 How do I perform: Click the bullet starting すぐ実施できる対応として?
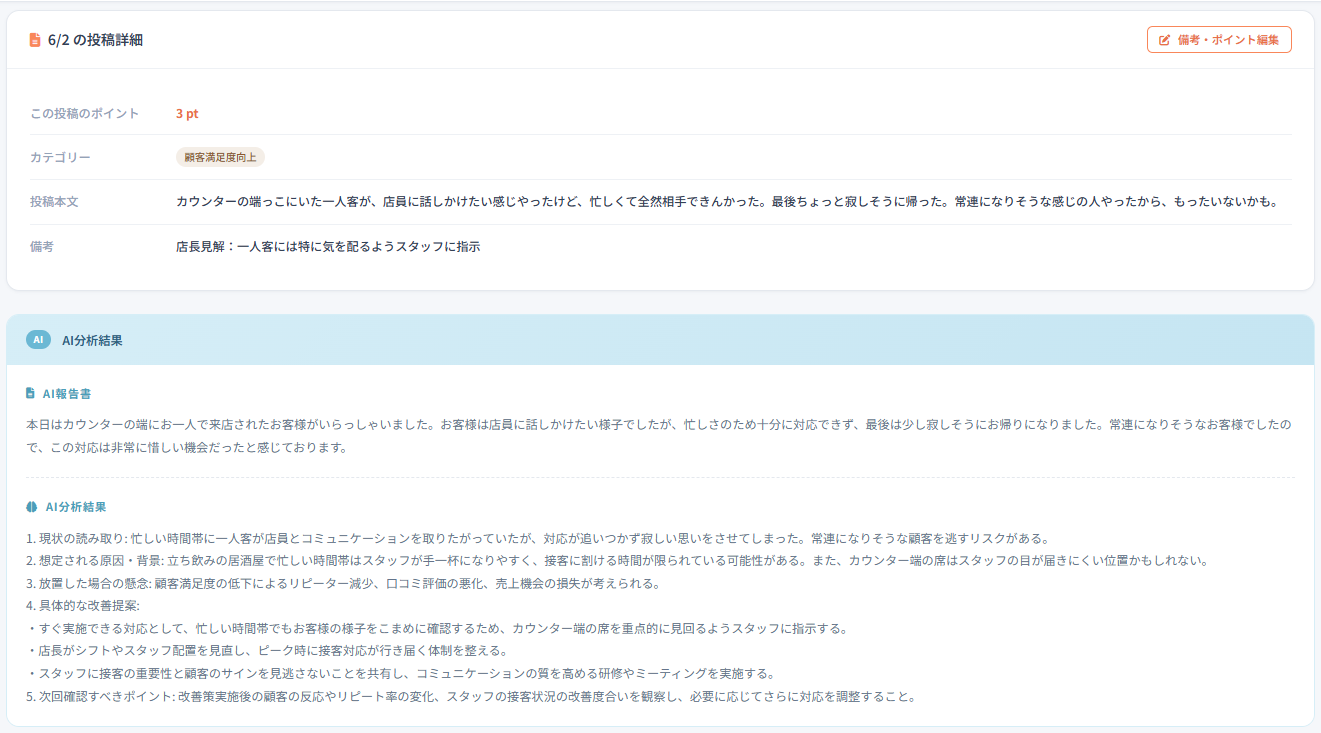coord(437,629)
